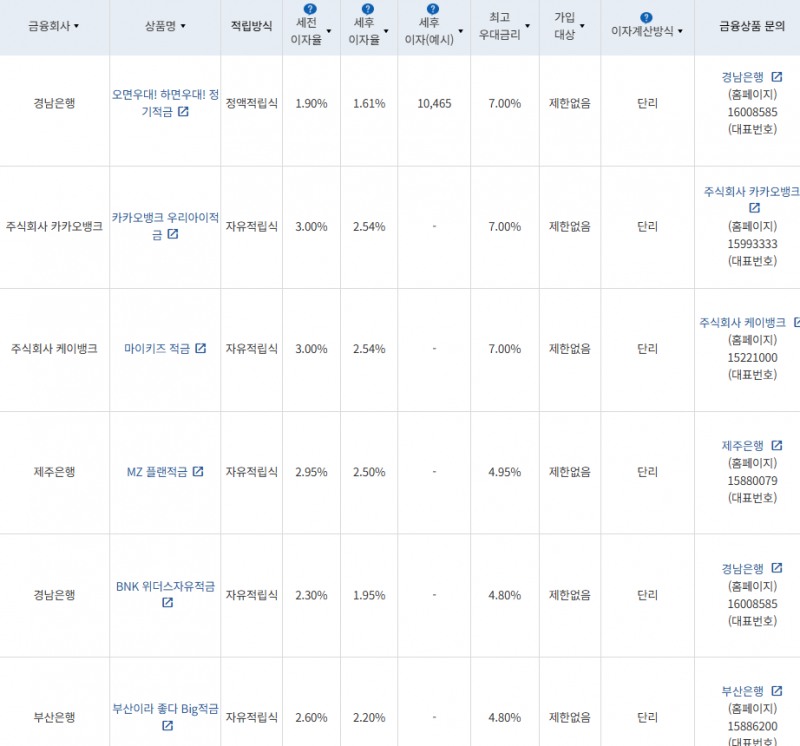Select phone number 15993333
The image size is (800, 746).
[752, 244]
